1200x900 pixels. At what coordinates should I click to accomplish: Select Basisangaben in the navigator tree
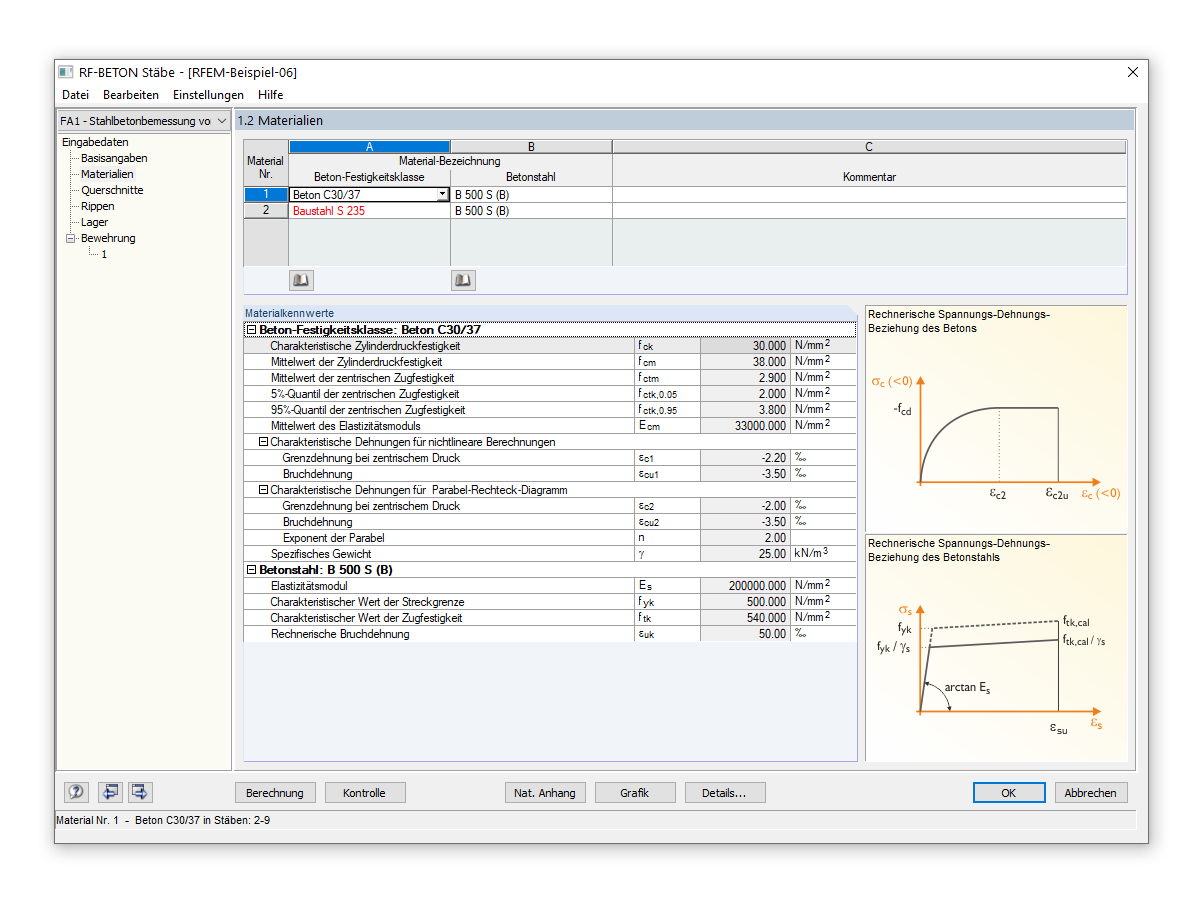click(114, 158)
